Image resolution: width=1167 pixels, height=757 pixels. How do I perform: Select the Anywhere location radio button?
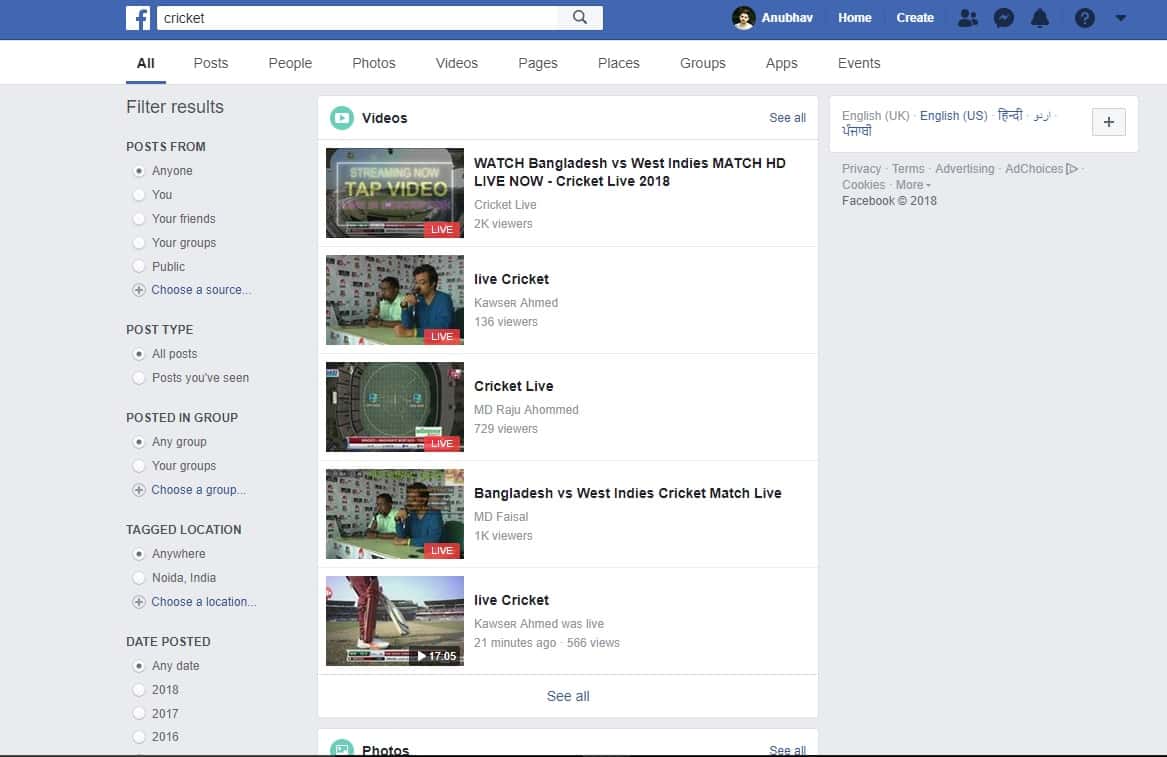(x=138, y=554)
